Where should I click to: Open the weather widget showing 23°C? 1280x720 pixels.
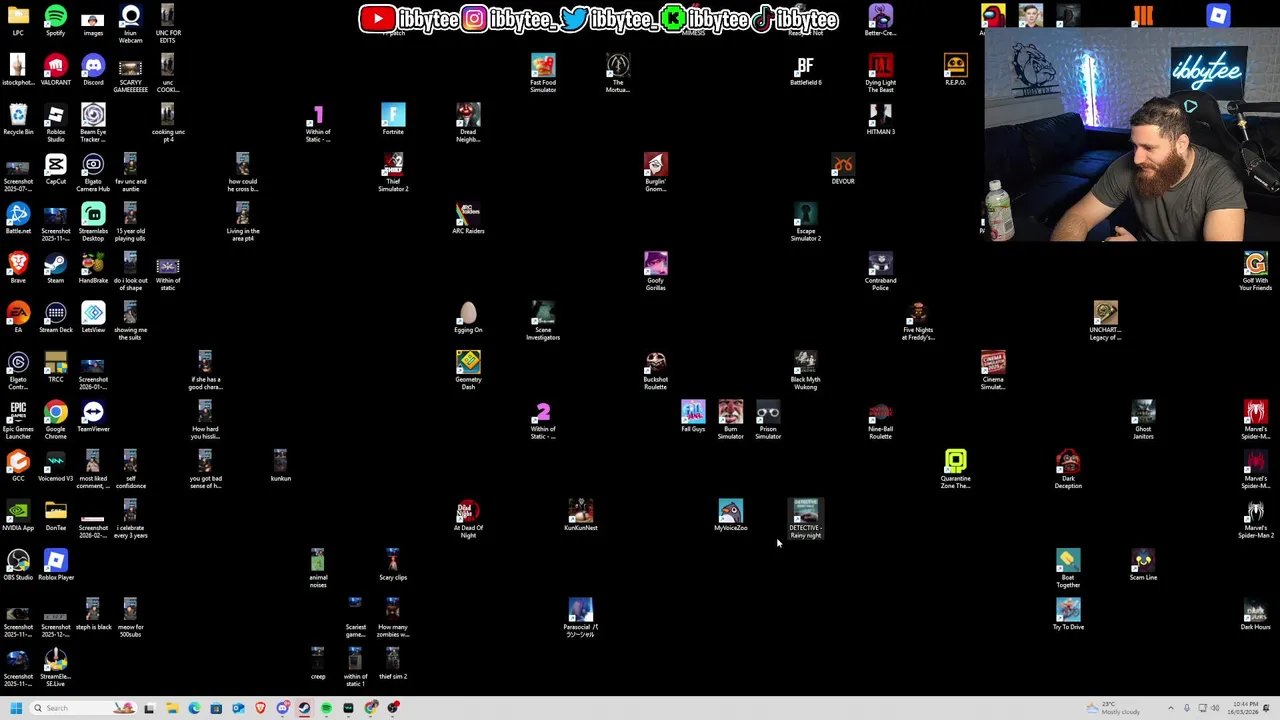click(x=1113, y=708)
